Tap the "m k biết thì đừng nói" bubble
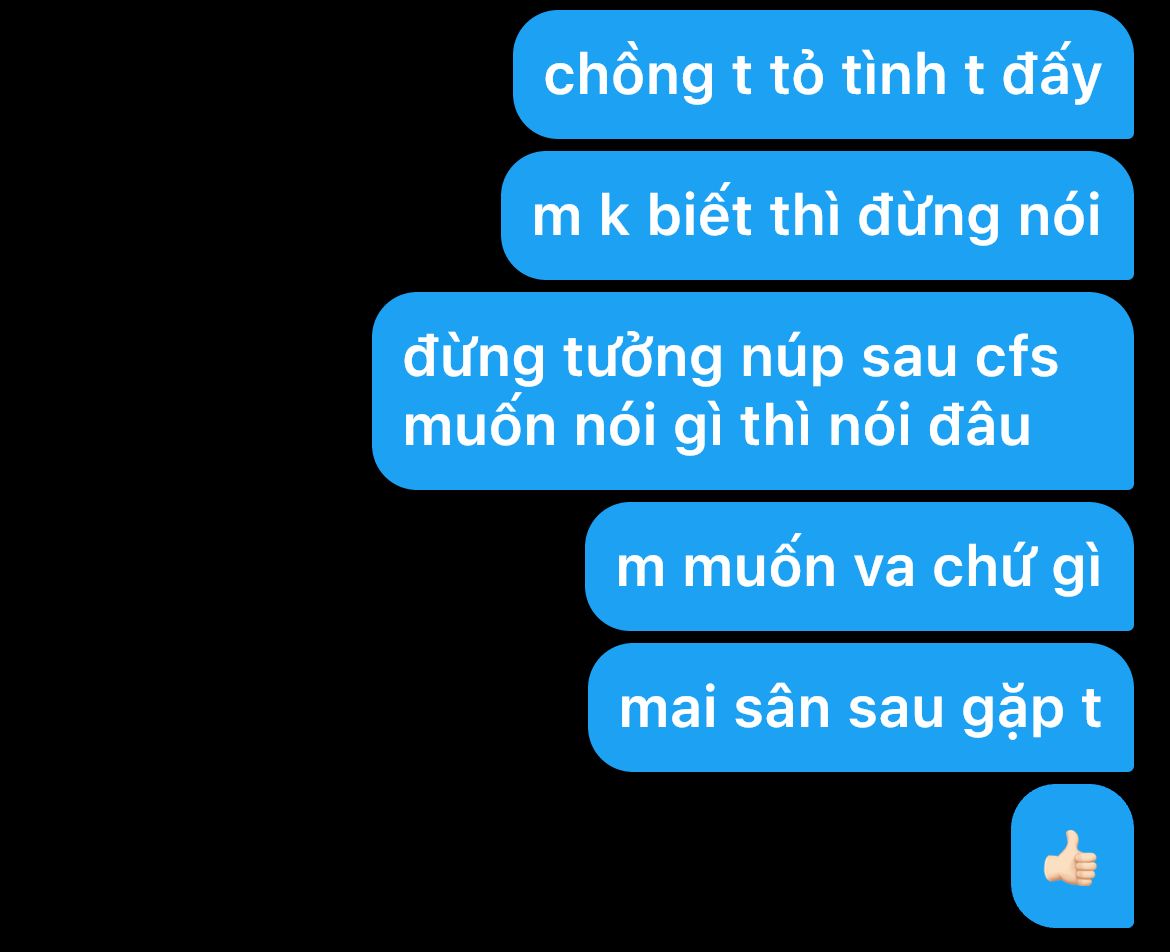The image size is (1170, 952). click(817, 216)
